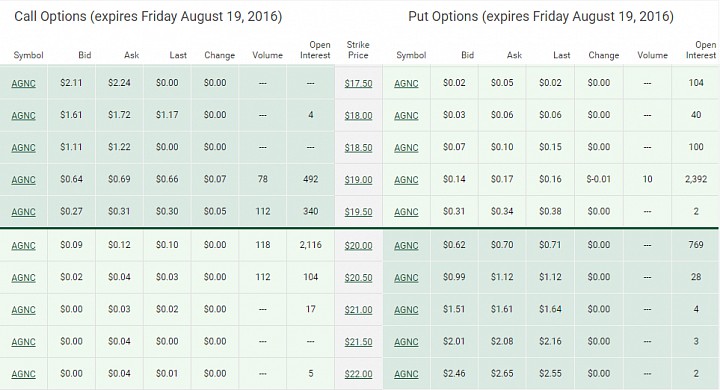Open AGNC call symbol in $22.00 strike row
The image size is (720, 390).
coord(23,374)
